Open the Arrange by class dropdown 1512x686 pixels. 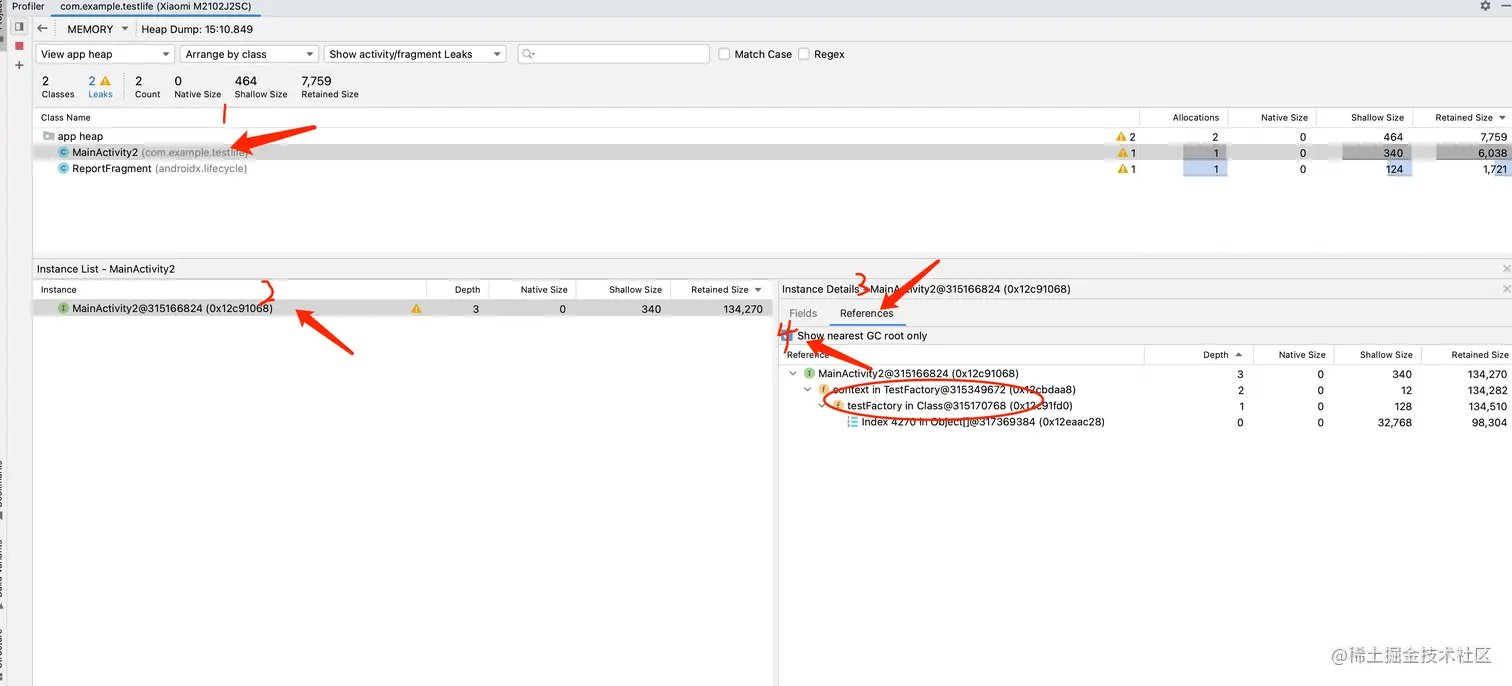tap(250, 54)
